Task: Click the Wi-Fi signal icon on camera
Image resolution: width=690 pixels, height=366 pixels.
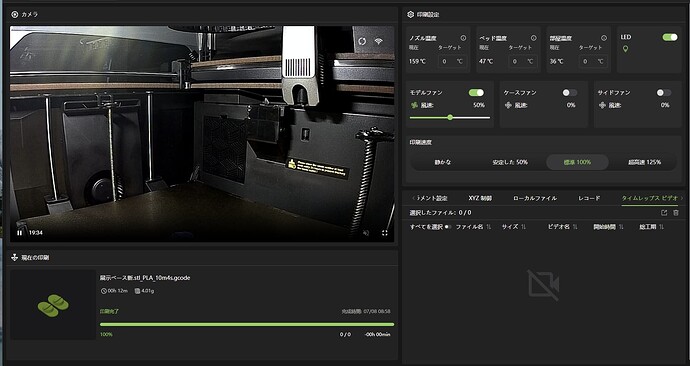Action: pyautogui.click(x=379, y=41)
